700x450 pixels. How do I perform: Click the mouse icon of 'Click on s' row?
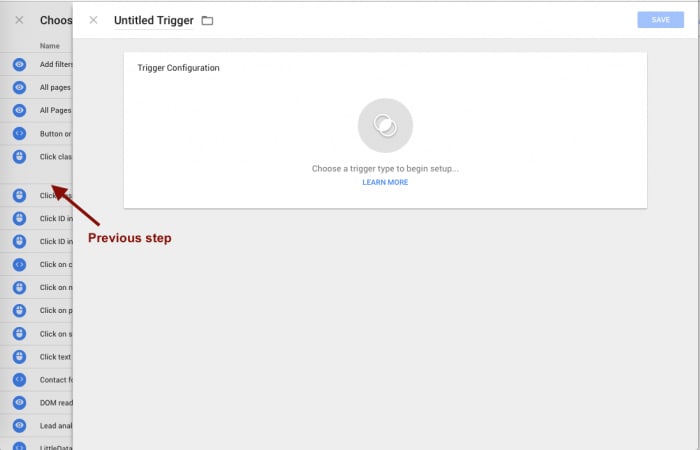coord(19,333)
